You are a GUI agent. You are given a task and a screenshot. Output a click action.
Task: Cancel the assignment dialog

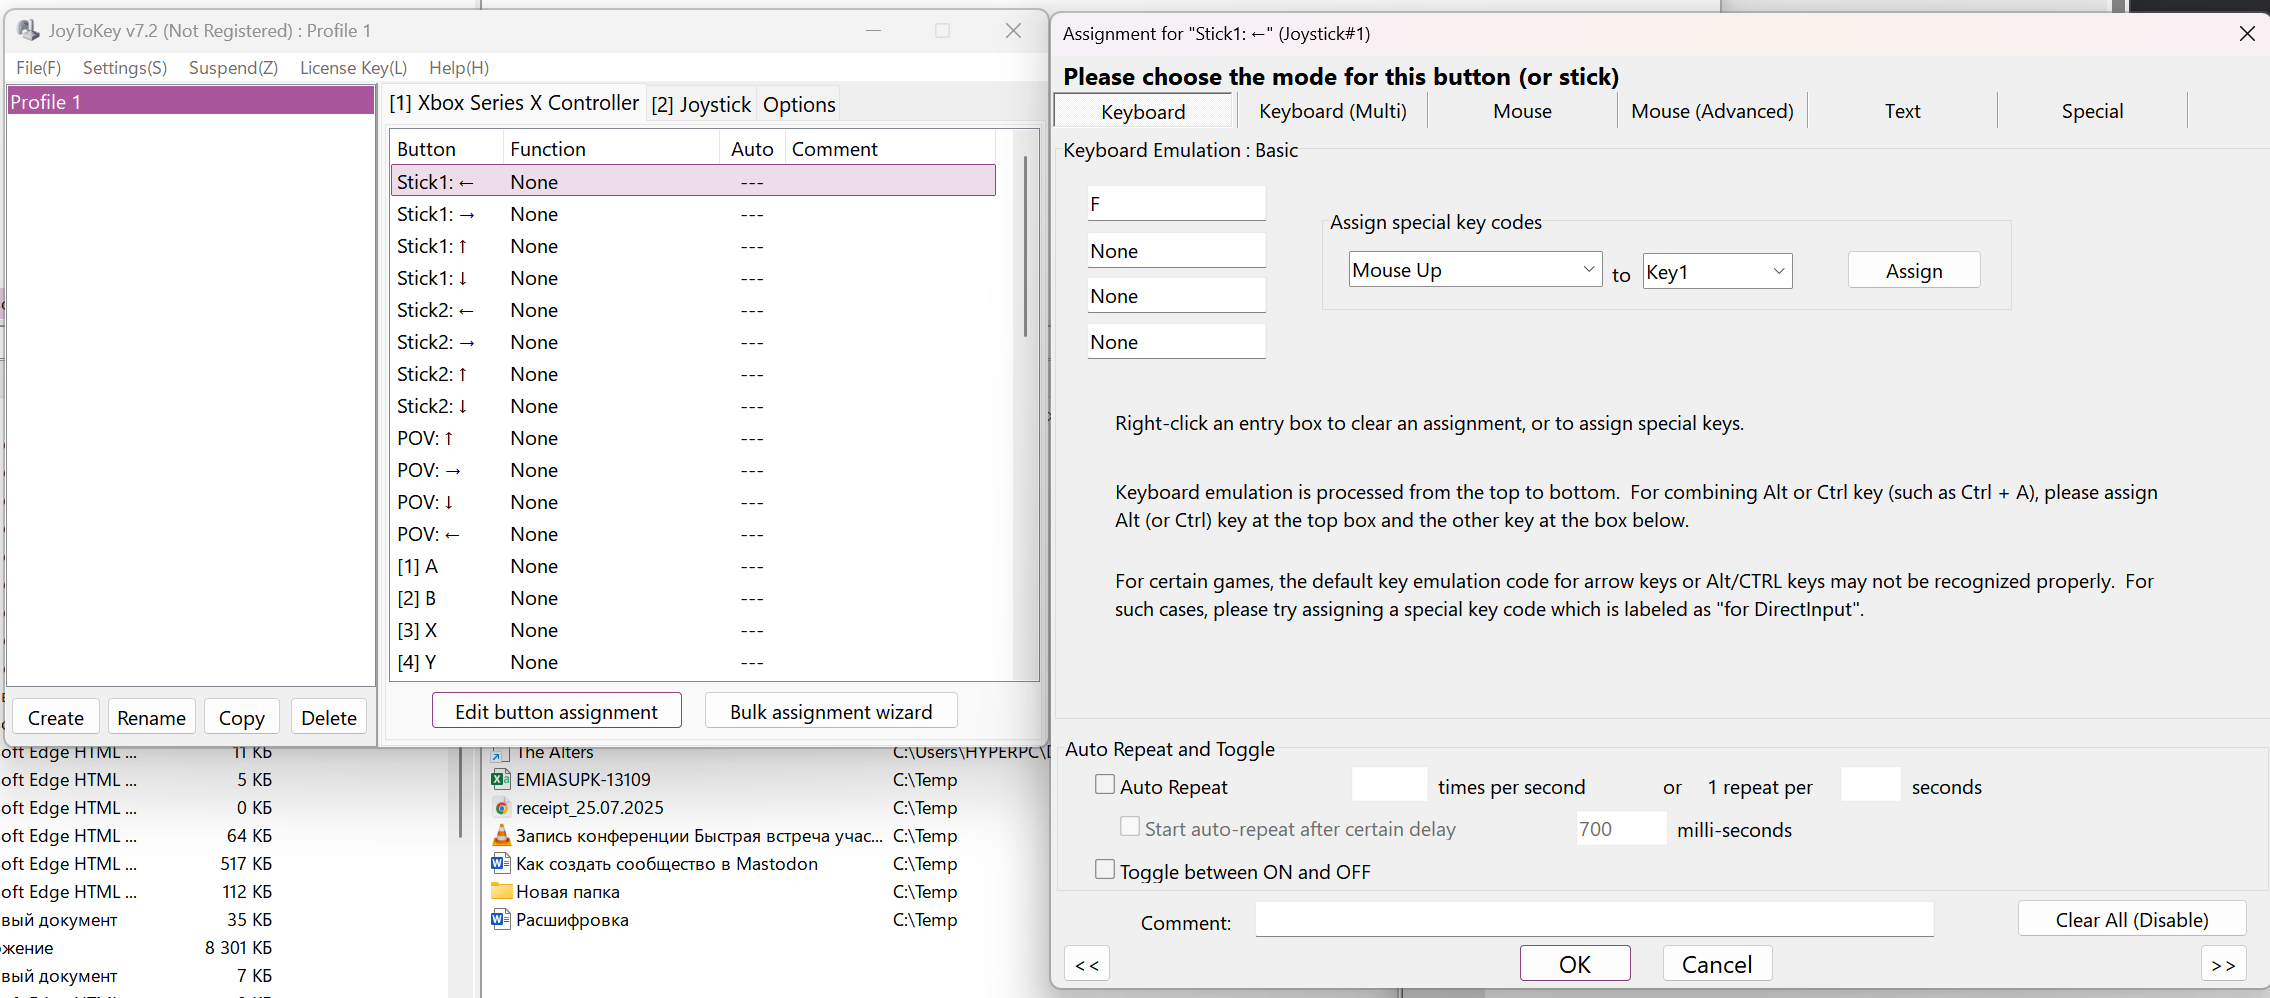click(x=1717, y=964)
